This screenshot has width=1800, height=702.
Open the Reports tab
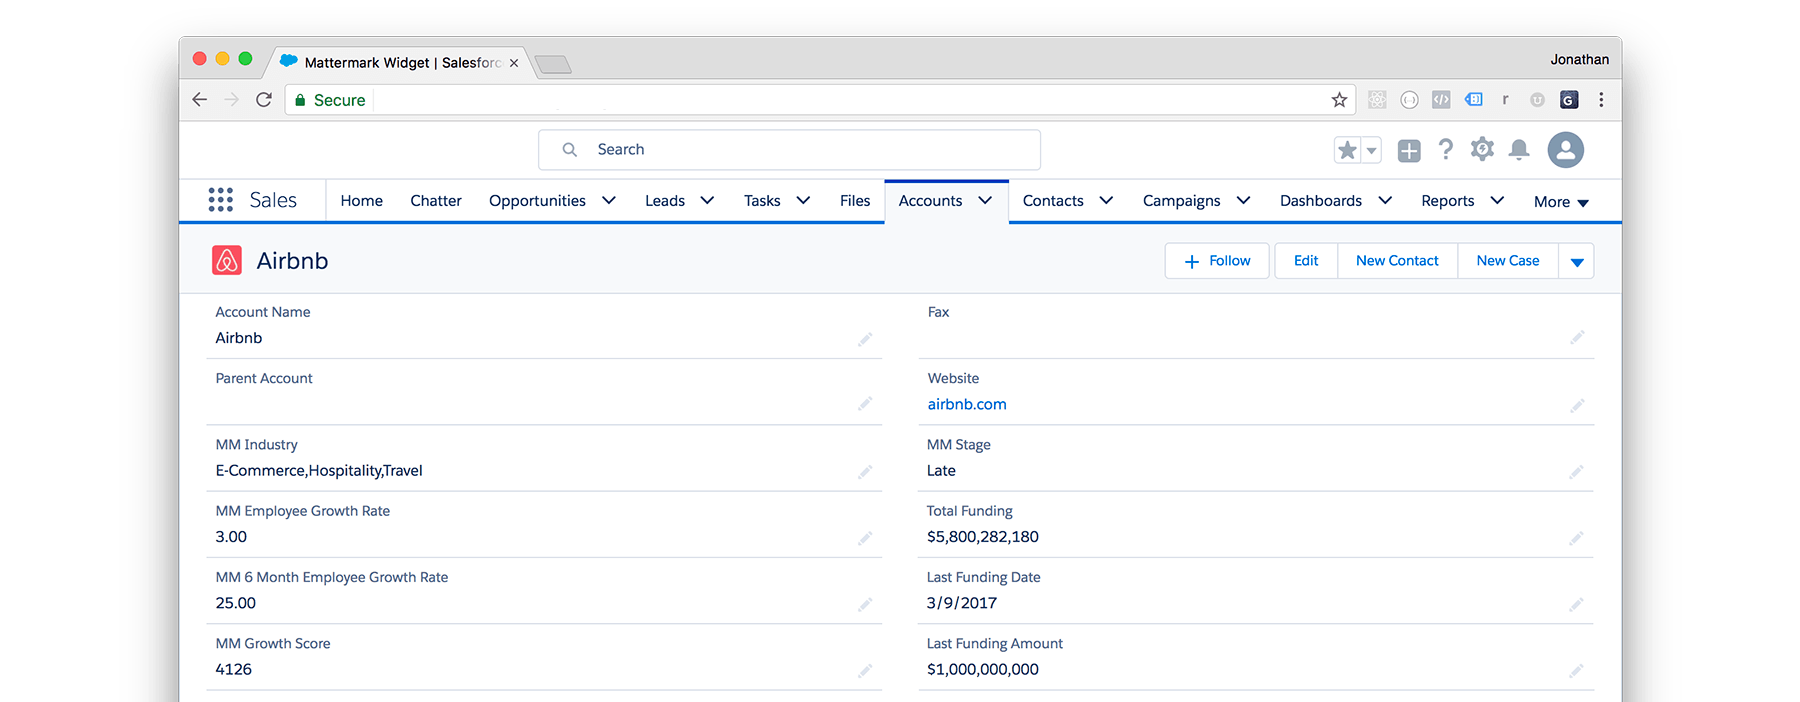[x=1448, y=201]
